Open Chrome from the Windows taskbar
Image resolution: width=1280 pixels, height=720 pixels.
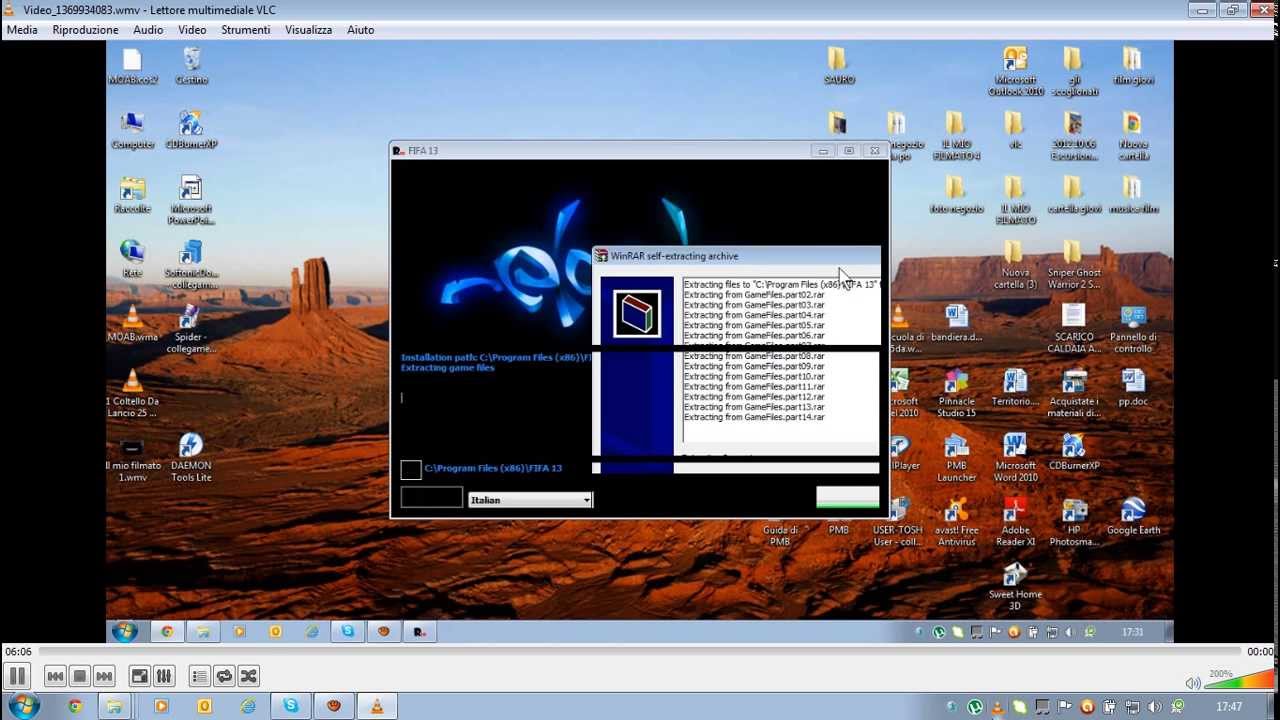point(75,706)
